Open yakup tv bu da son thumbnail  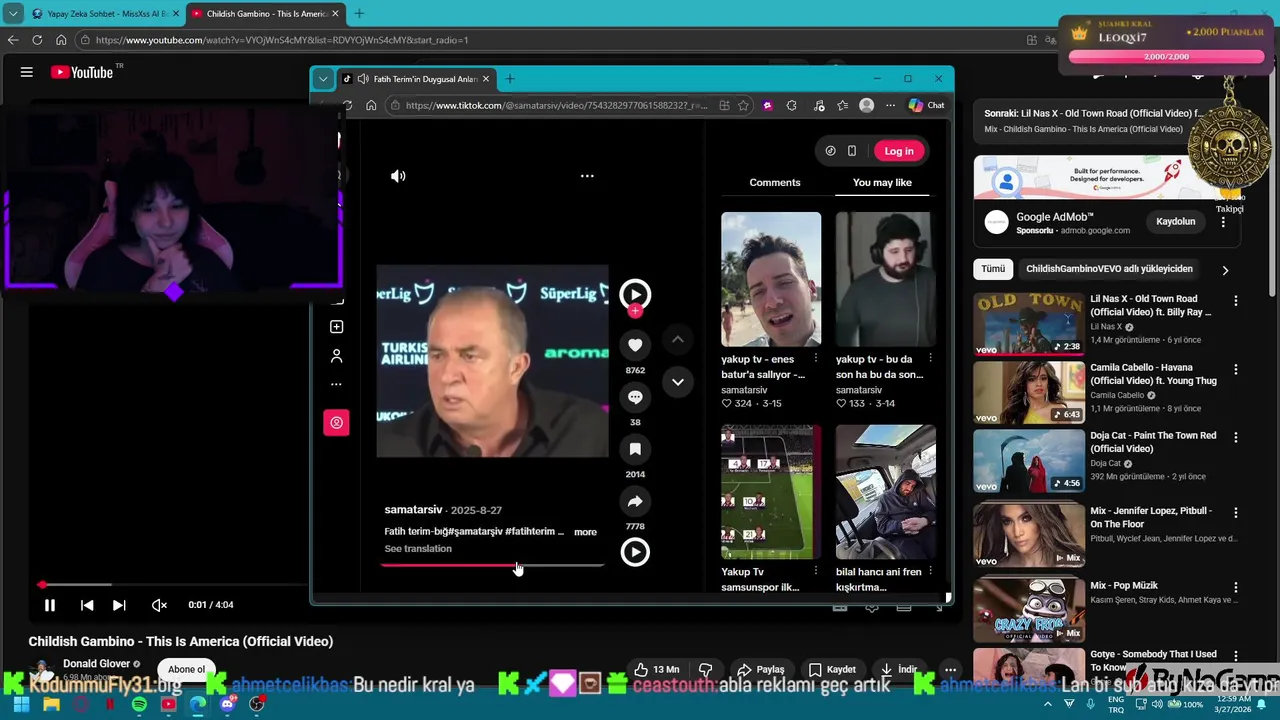point(886,279)
